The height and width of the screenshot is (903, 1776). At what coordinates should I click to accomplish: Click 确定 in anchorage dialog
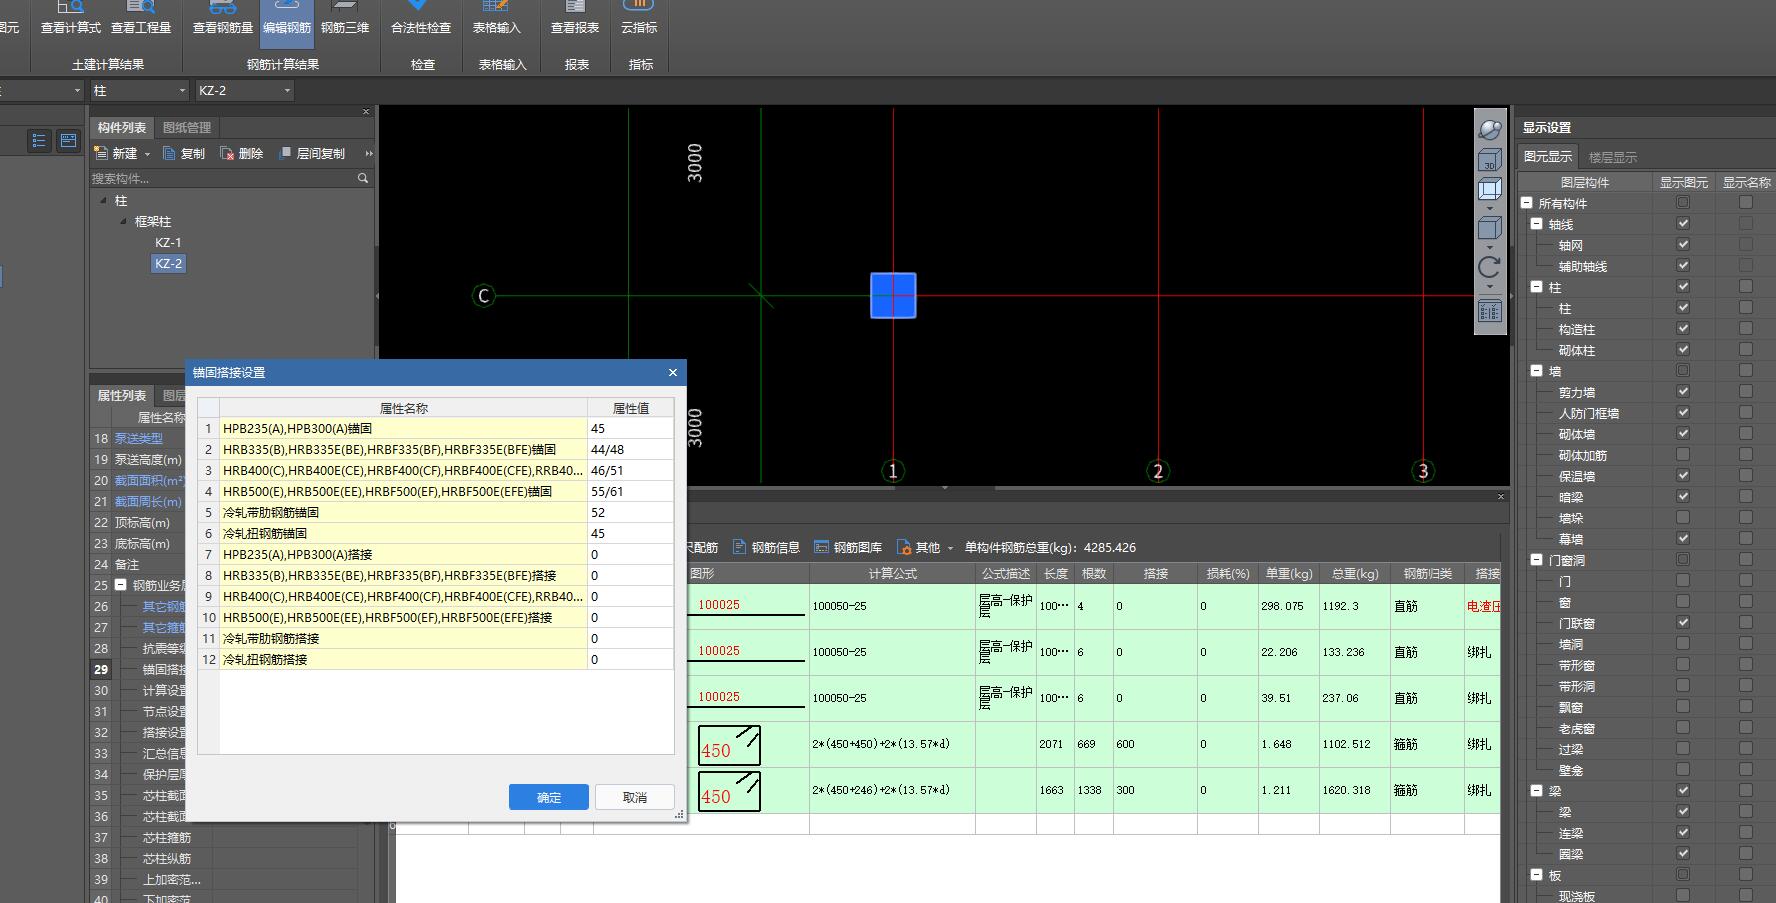tap(549, 797)
